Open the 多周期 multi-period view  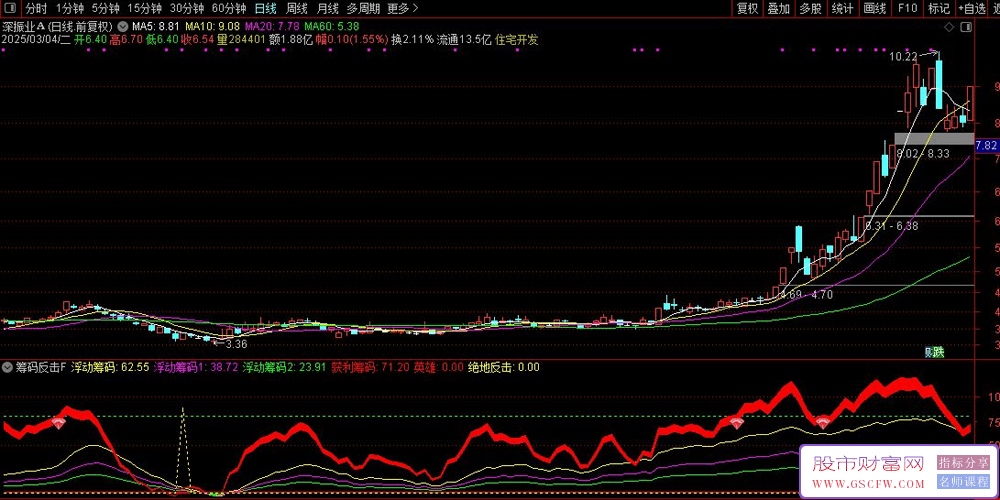tap(364, 8)
